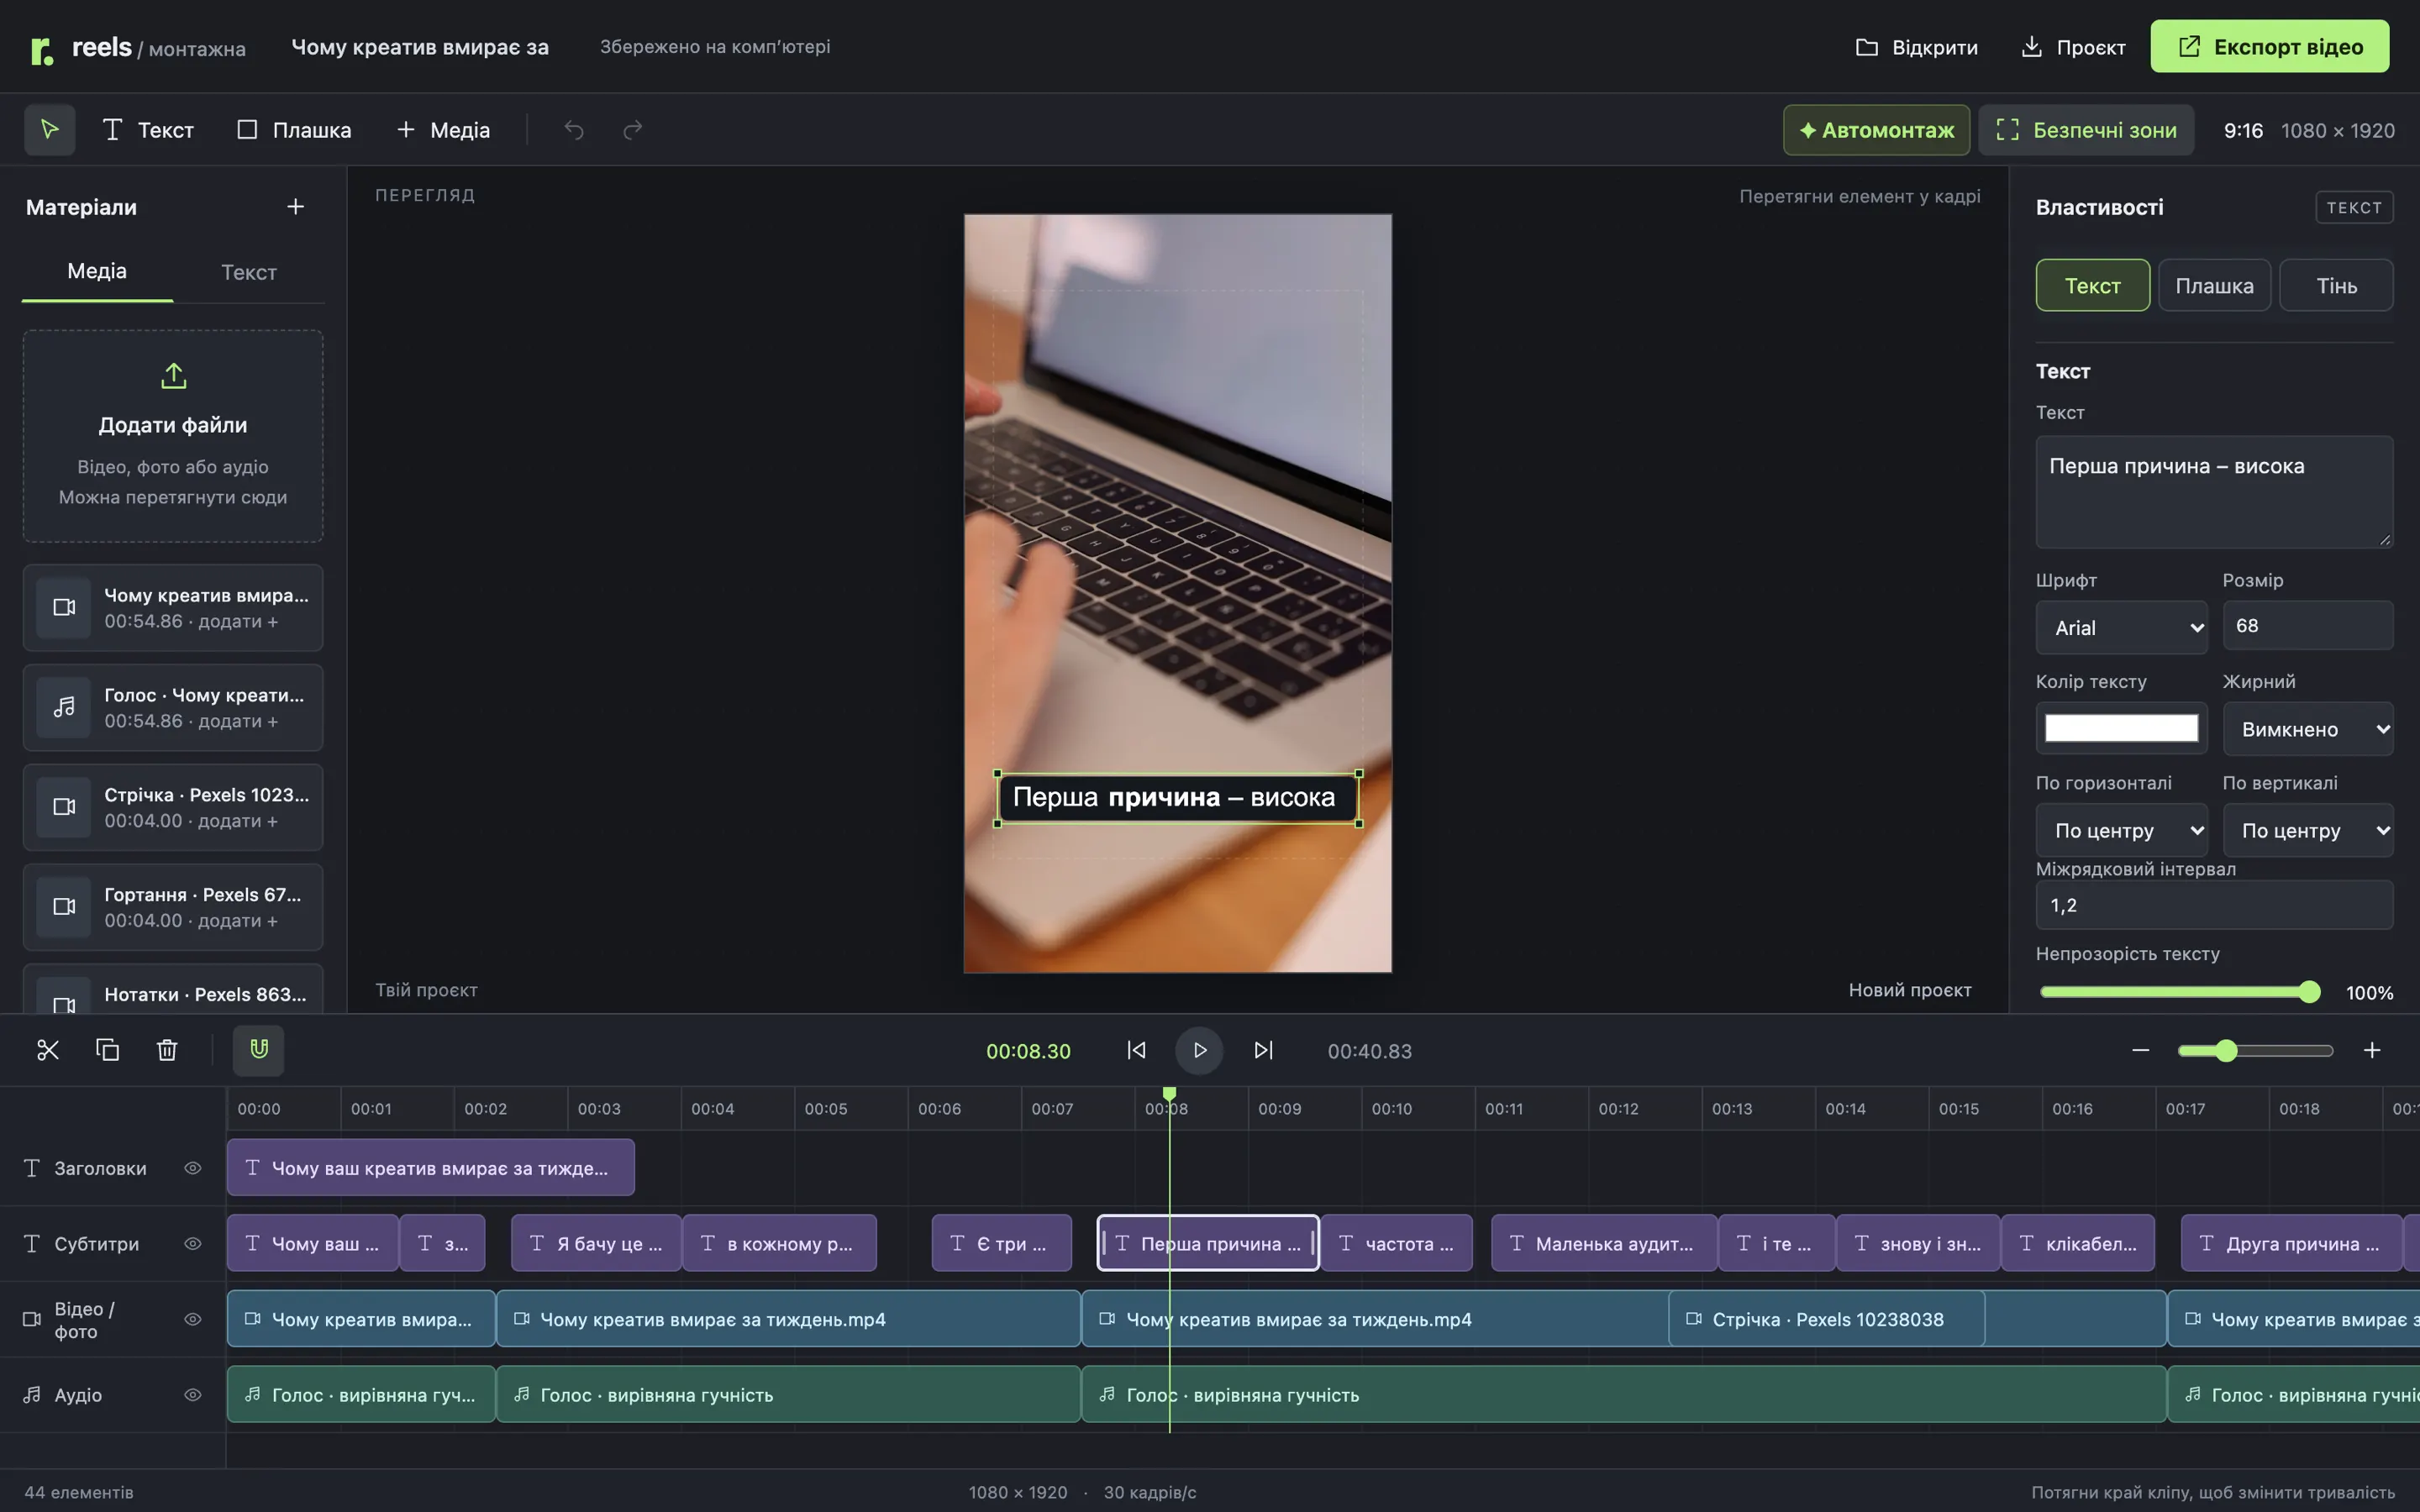Select the pointer selection tool
2420x1512 pixels.
coord(49,130)
